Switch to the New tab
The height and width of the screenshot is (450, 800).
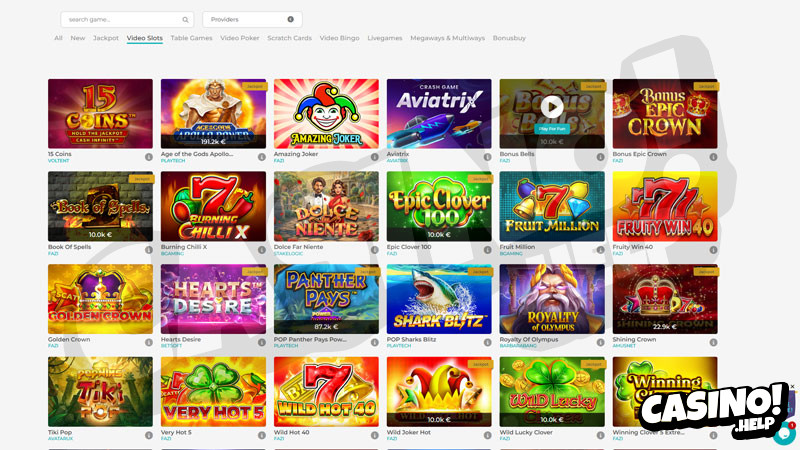(x=78, y=38)
